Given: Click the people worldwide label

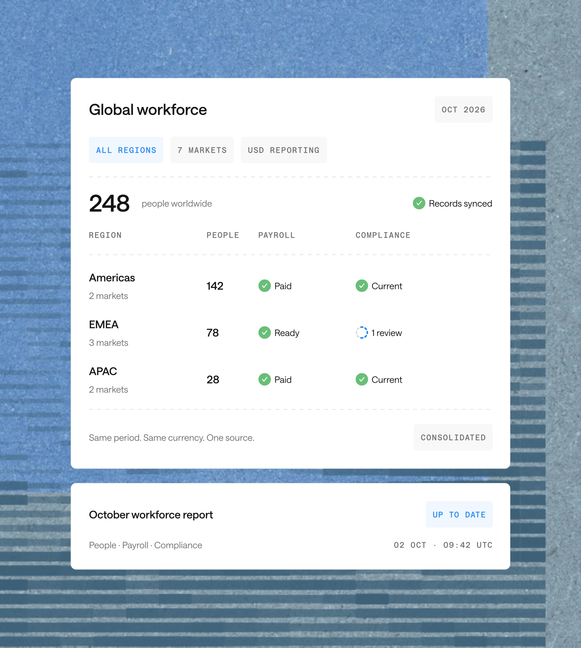Looking at the screenshot, I should click(x=176, y=204).
